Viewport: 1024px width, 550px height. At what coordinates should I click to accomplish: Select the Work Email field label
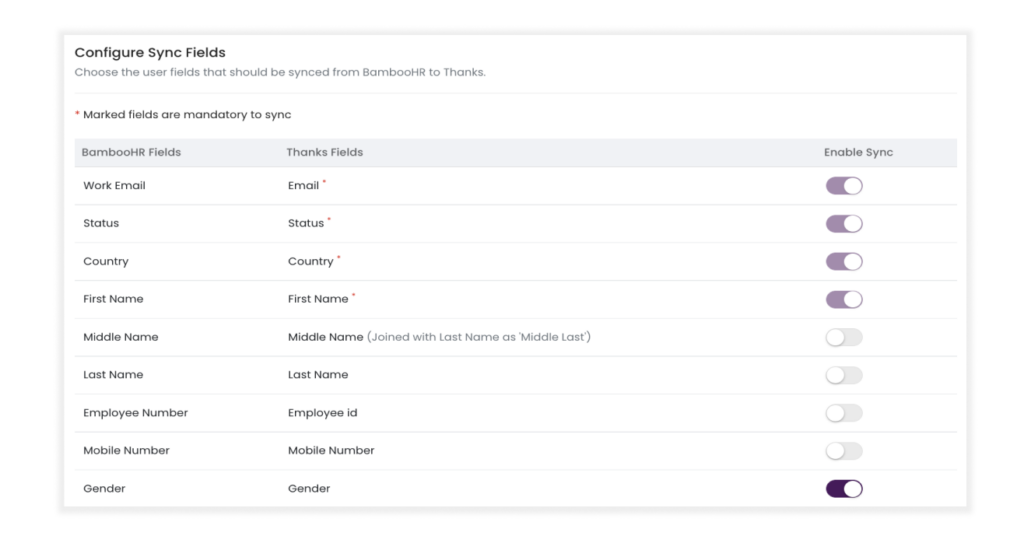[114, 186]
